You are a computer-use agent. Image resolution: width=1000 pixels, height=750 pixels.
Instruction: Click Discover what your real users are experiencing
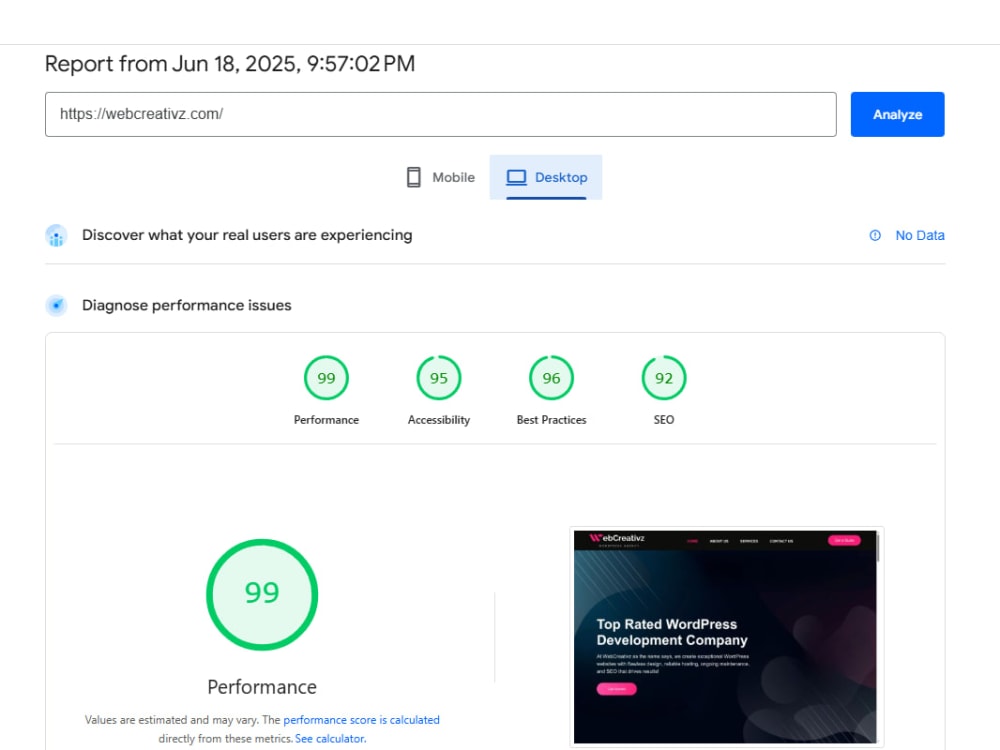click(247, 235)
